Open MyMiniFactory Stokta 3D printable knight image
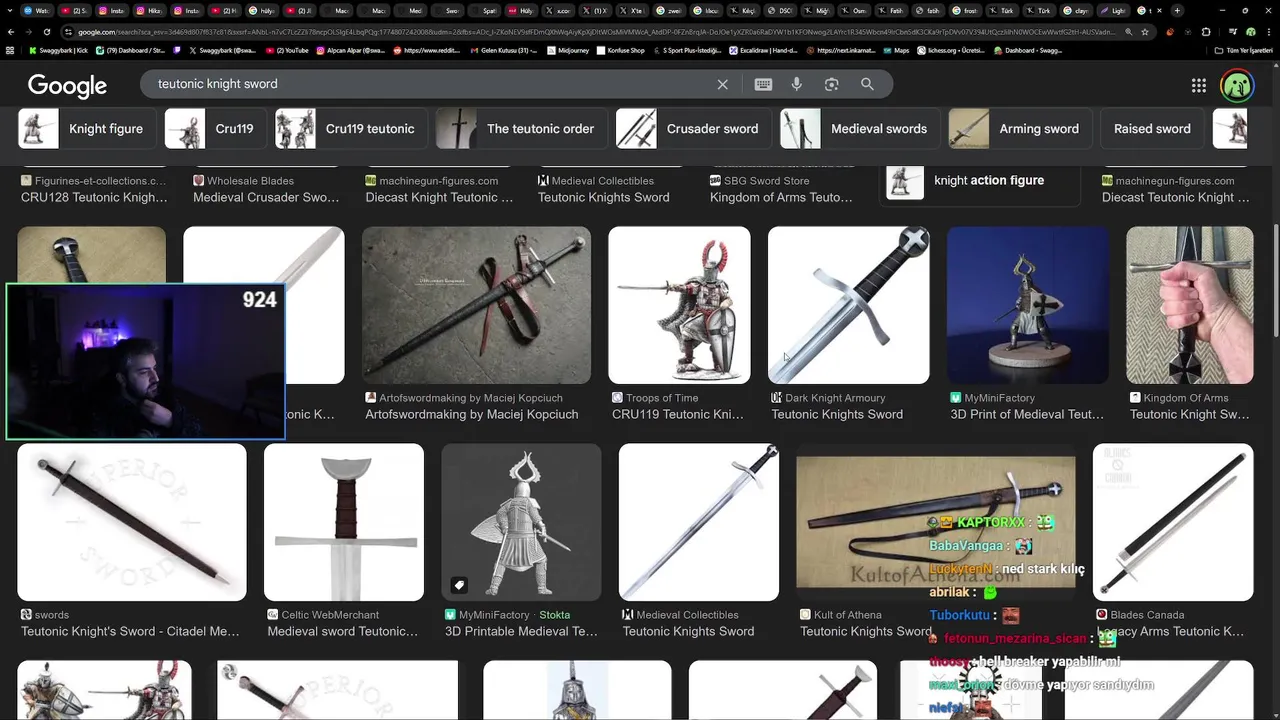Screen dimensions: 1280x720 (521, 522)
